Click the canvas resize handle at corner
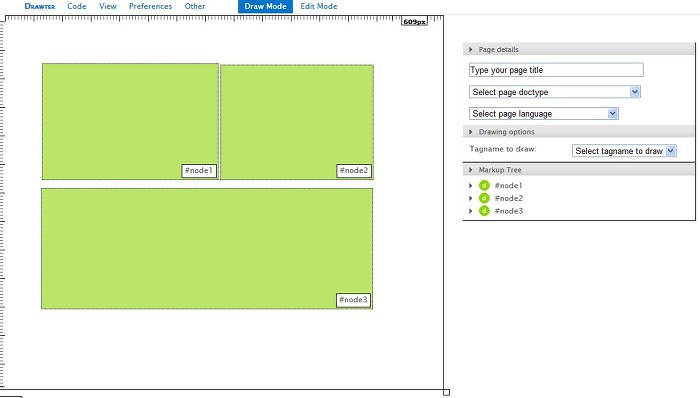Screen dimensions: 700x398 pos(446,392)
